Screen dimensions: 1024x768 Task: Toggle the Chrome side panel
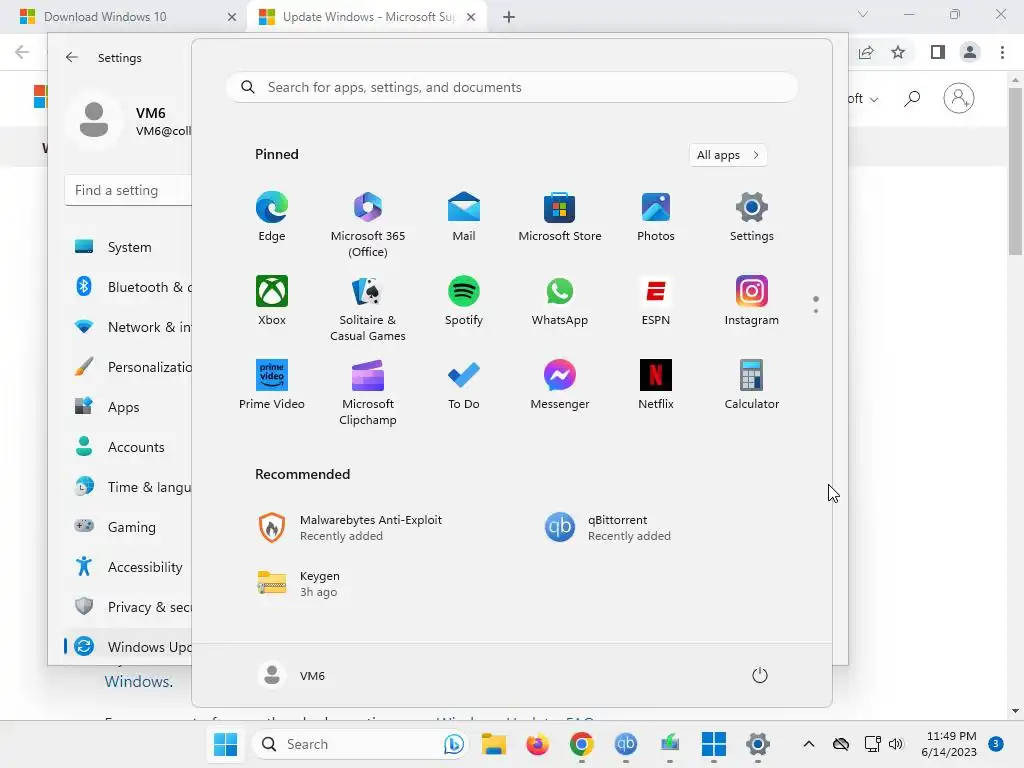pyautogui.click(x=938, y=52)
